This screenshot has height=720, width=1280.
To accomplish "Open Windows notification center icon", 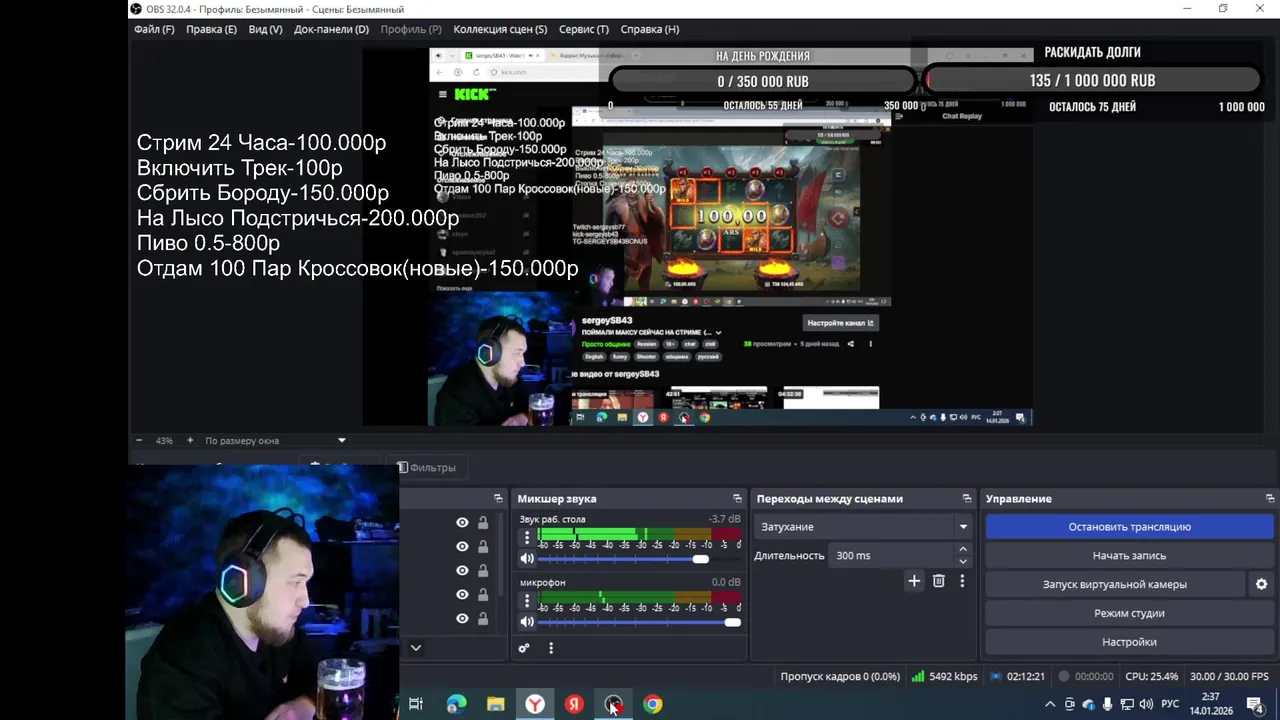I will tap(1254, 704).
